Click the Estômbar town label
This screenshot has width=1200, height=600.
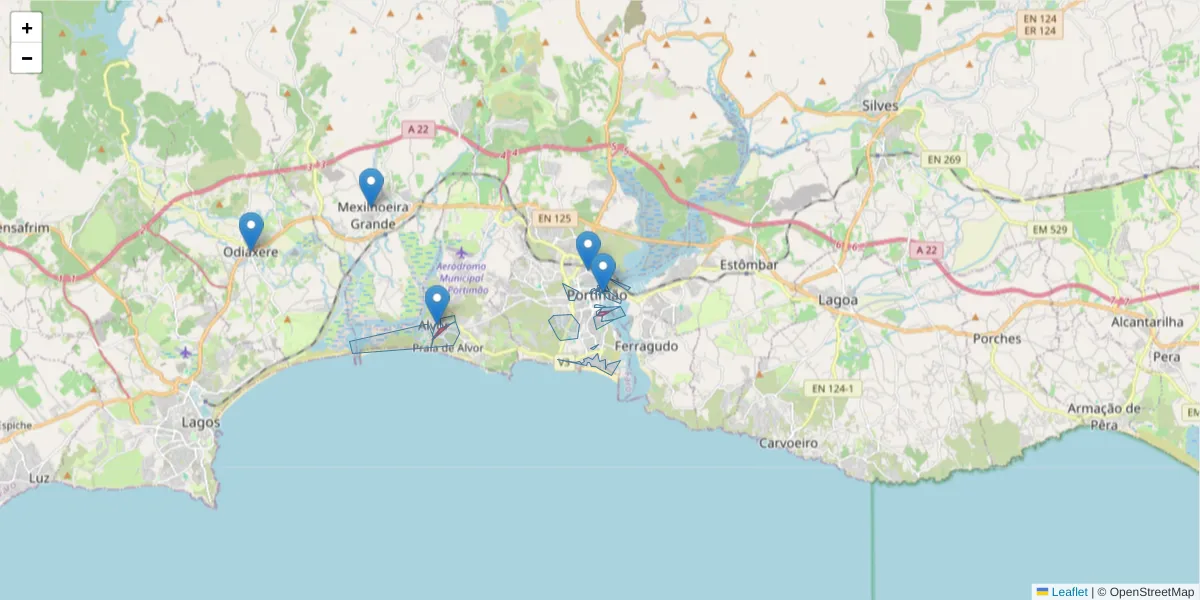749,265
